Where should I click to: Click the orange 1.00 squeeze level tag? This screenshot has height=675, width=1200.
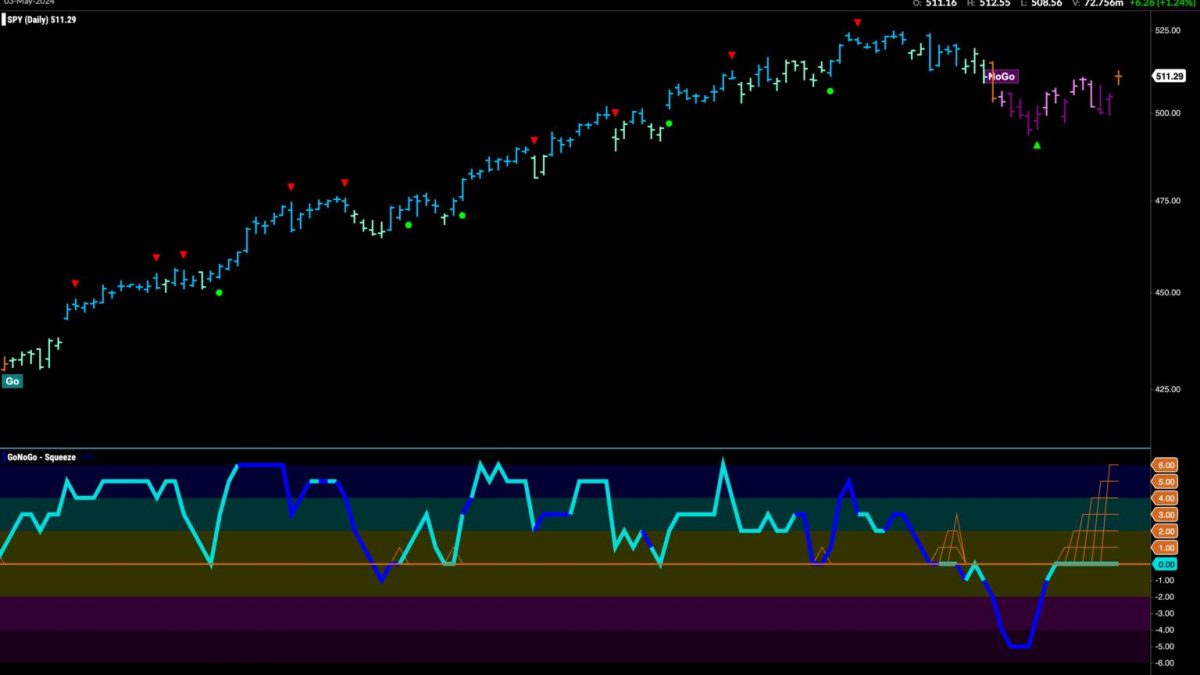pos(1166,548)
